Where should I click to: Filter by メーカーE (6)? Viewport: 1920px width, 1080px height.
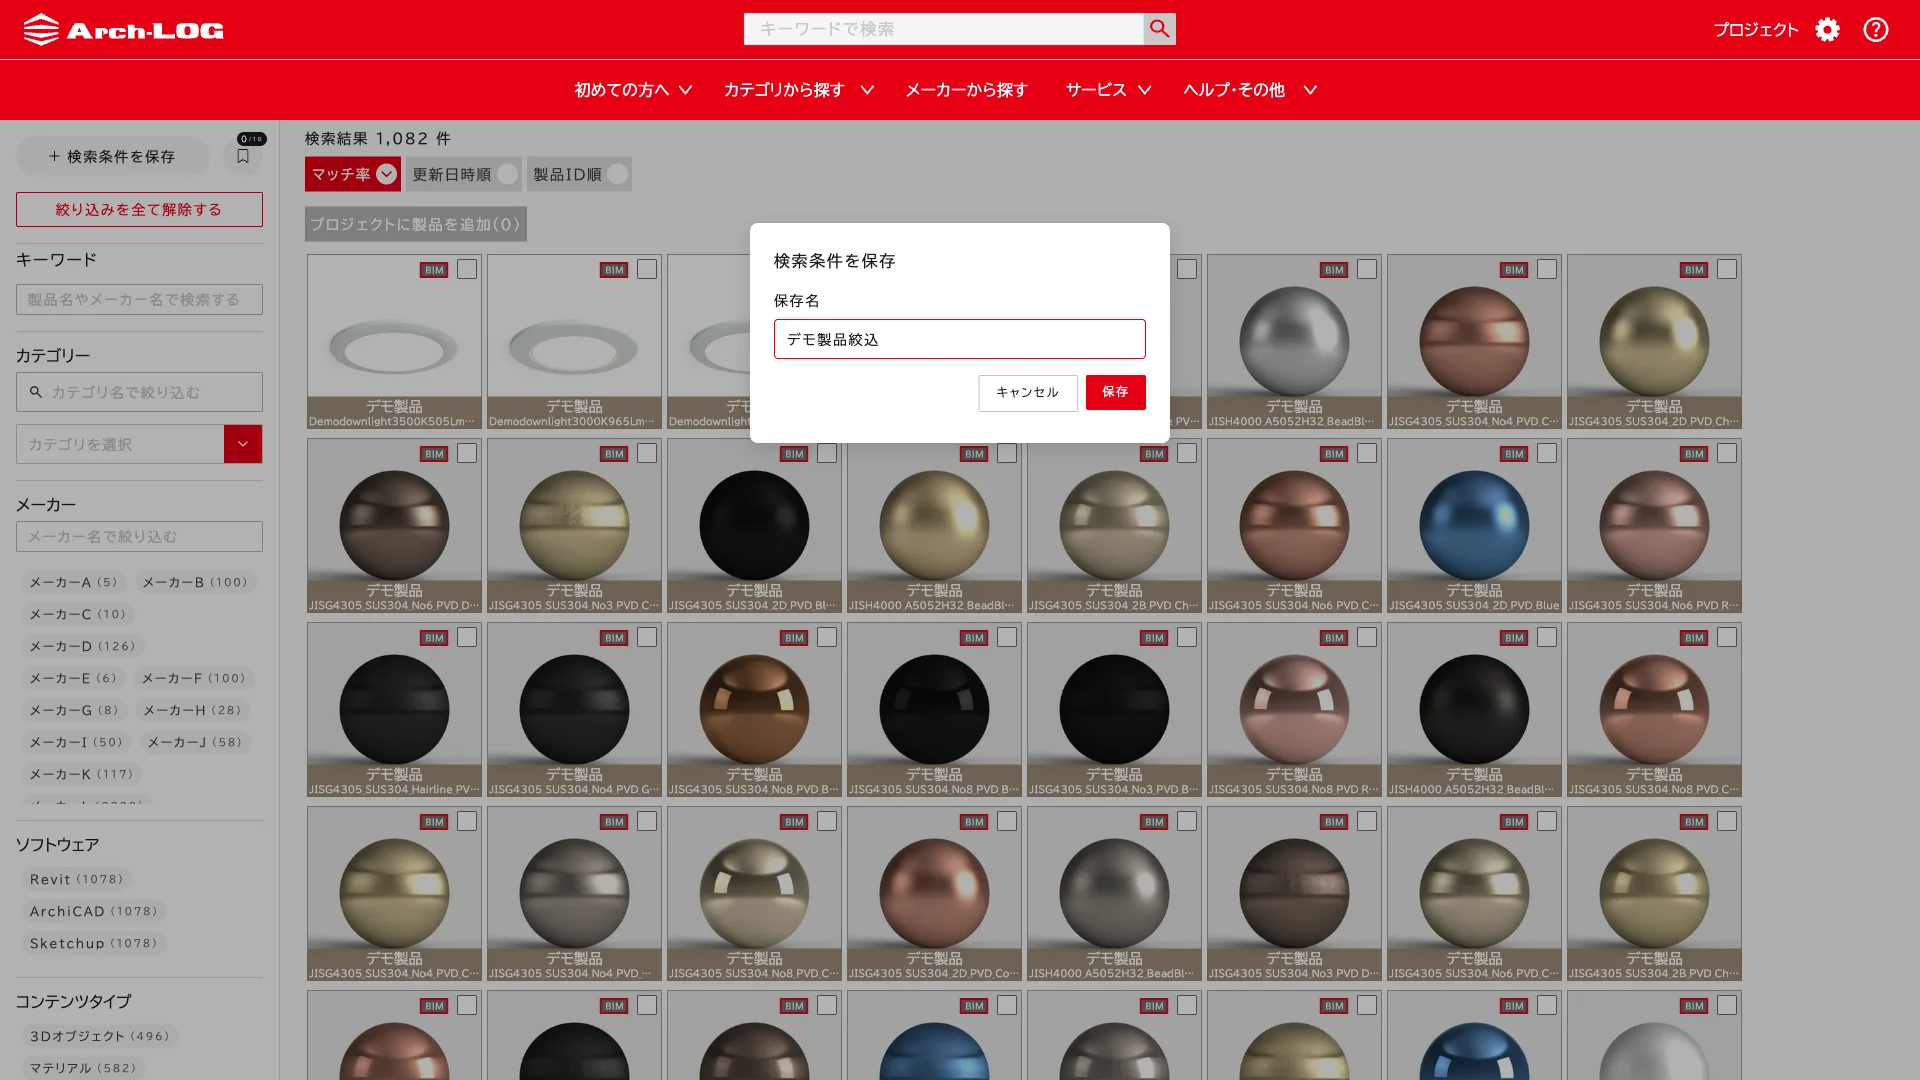[73, 678]
